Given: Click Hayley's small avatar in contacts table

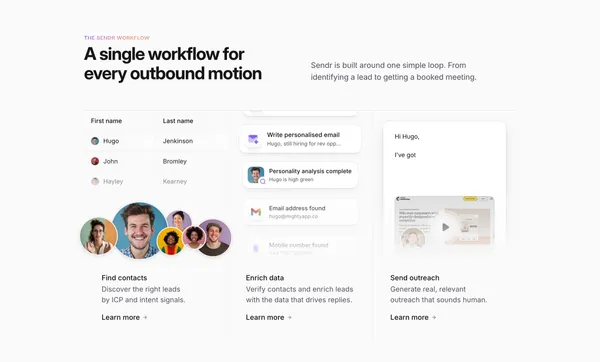Looking at the screenshot, I should click(95, 181).
